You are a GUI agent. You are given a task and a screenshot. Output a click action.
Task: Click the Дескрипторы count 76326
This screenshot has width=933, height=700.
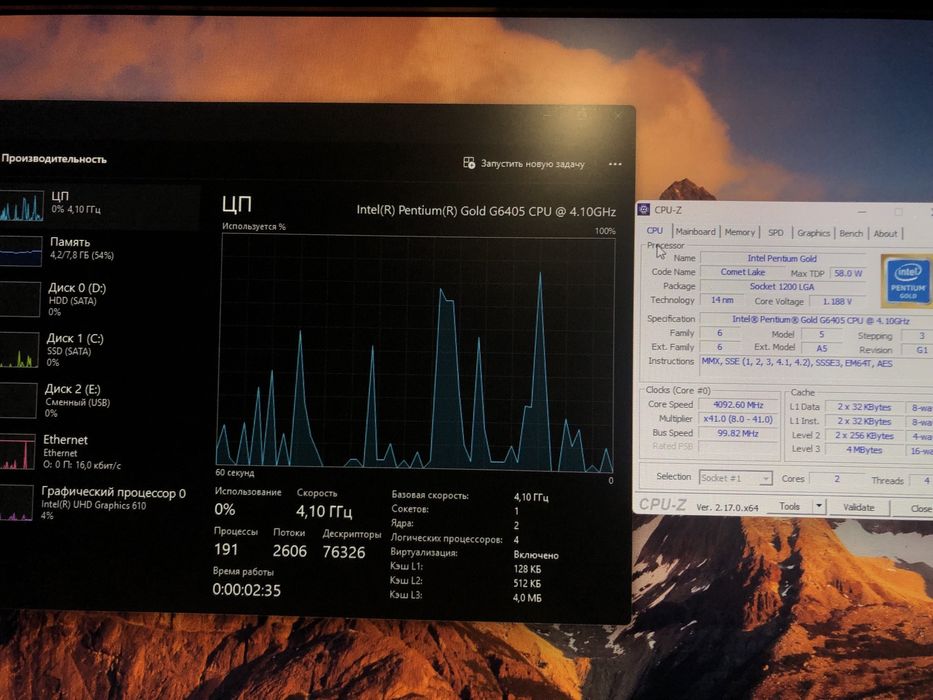point(344,552)
